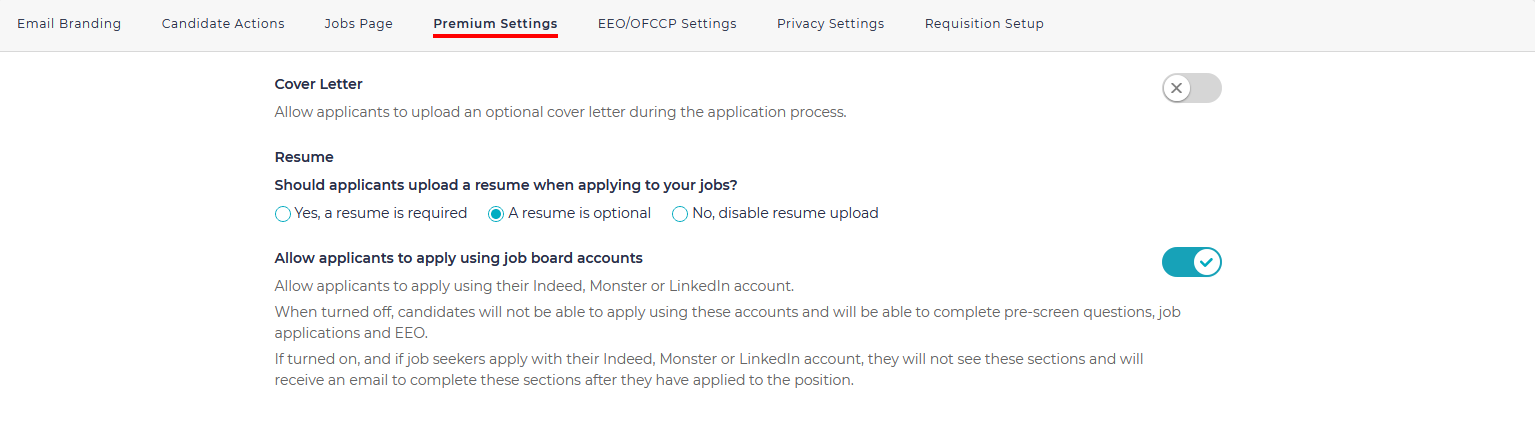This screenshot has width=1535, height=444.
Task: Switch to the Candidate Actions tab
Action: (x=223, y=24)
